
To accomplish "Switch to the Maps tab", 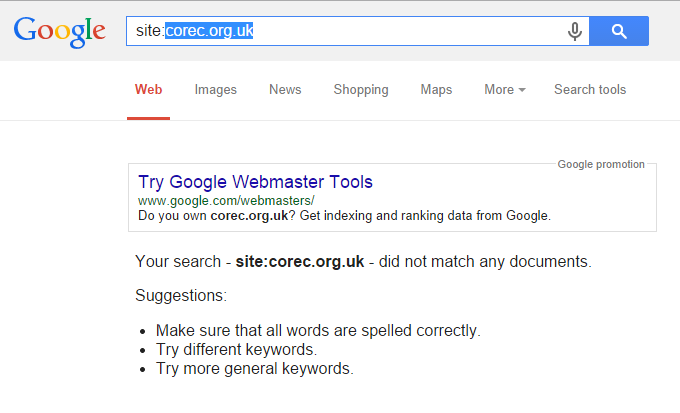I will coord(436,89).
